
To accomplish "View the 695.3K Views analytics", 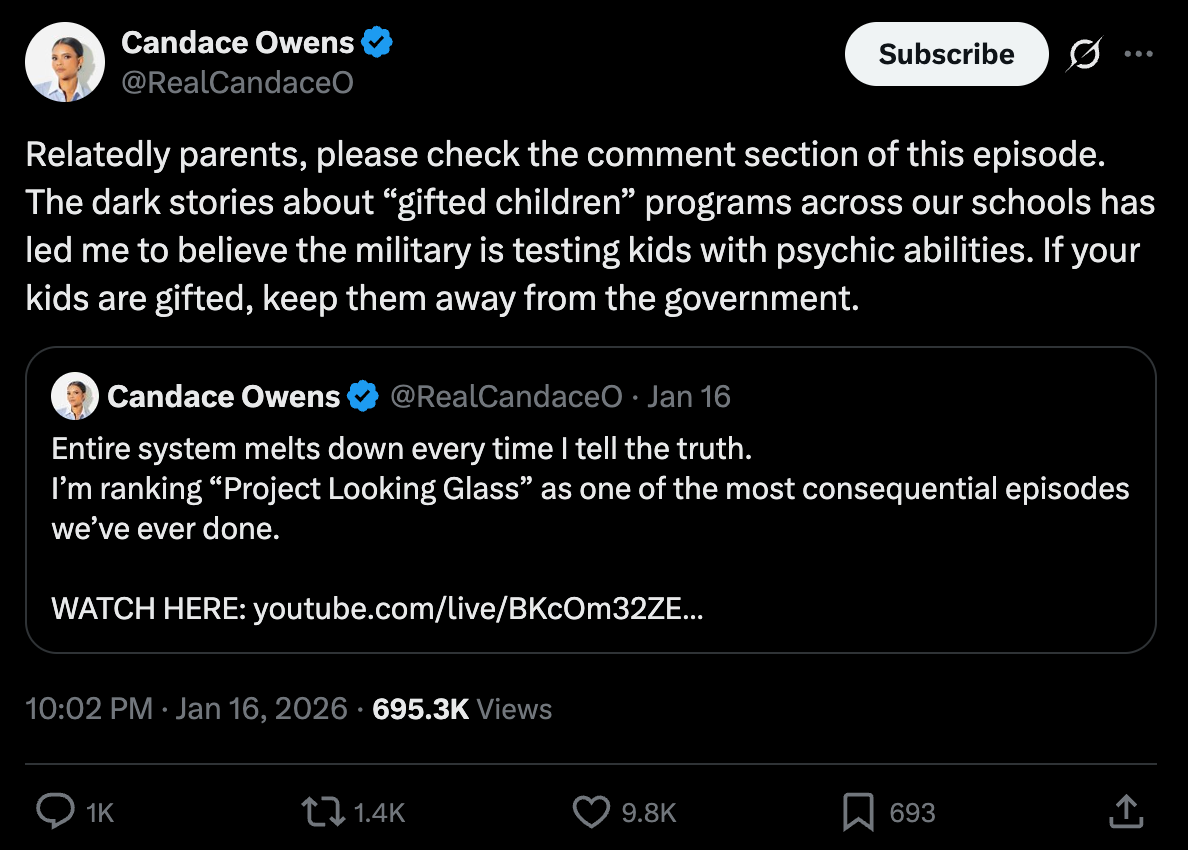I will coord(461,710).
